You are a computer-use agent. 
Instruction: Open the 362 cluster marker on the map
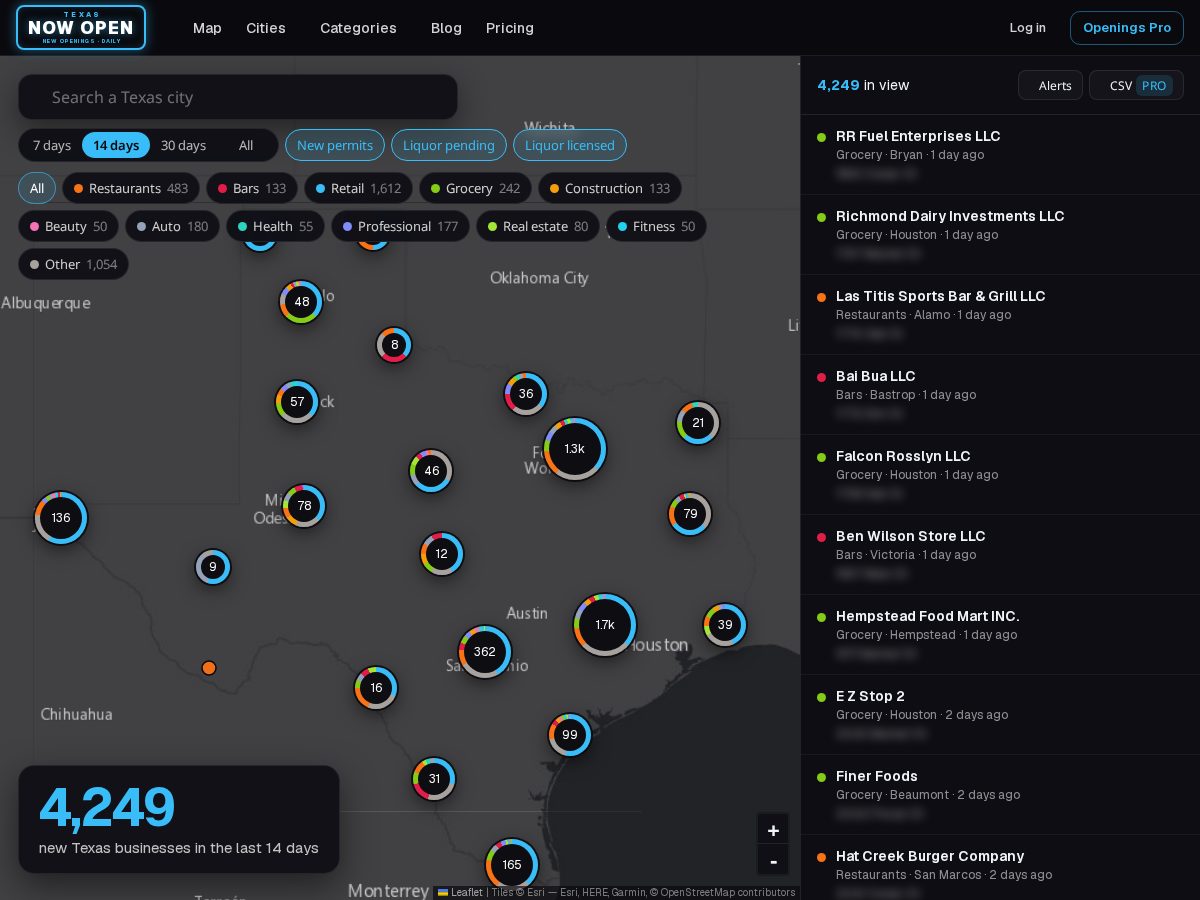[485, 652]
